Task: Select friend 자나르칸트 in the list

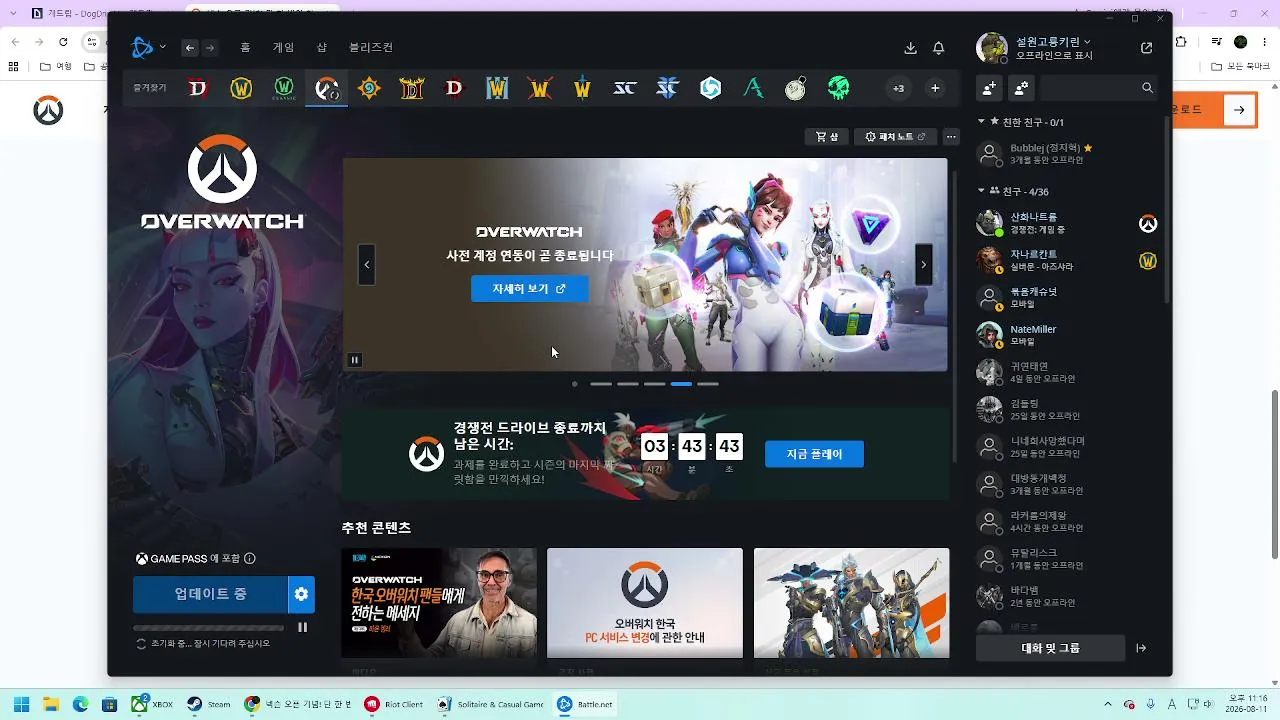Action: (x=1066, y=260)
